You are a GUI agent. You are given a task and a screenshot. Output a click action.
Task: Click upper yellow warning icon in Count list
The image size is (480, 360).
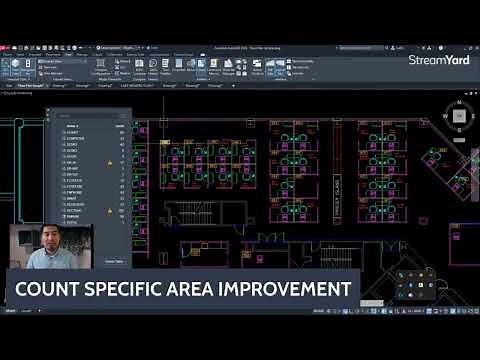coord(110,163)
